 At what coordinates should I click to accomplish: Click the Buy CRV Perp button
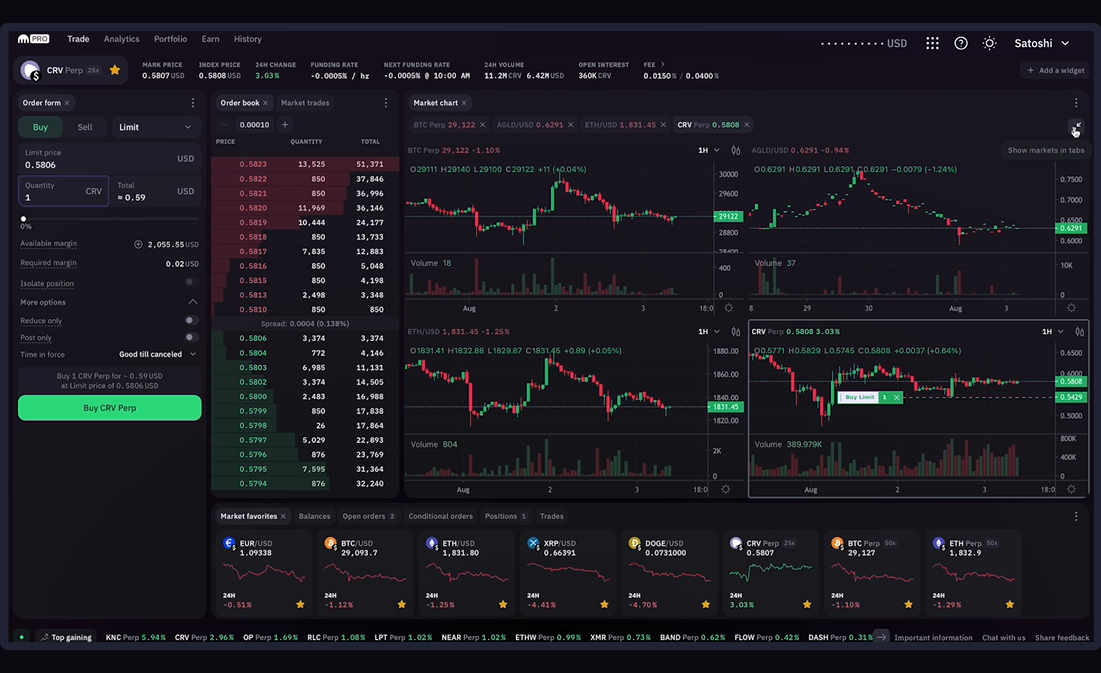tap(110, 408)
